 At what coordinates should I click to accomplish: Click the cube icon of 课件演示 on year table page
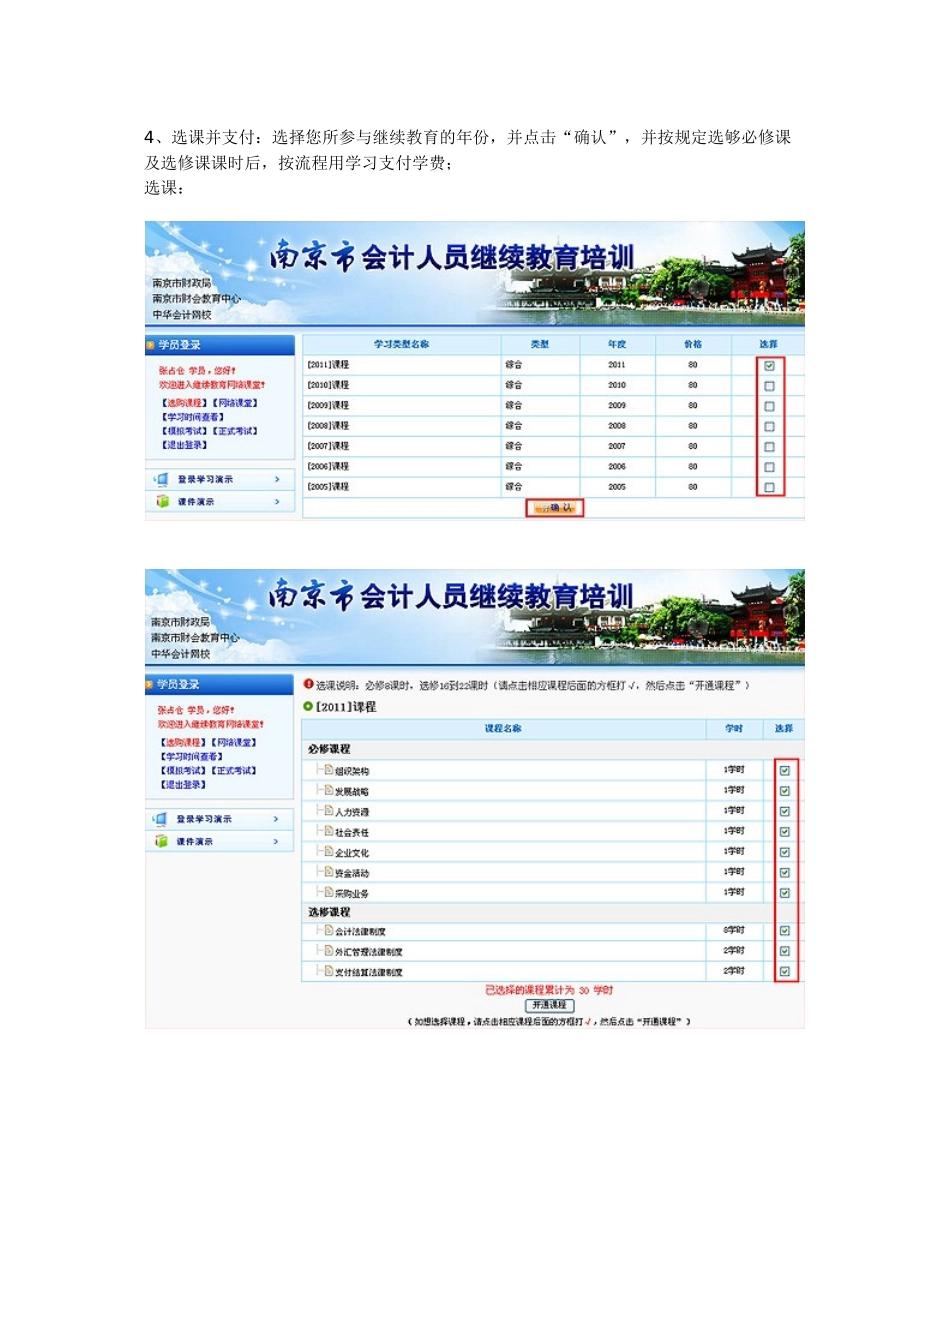162,501
